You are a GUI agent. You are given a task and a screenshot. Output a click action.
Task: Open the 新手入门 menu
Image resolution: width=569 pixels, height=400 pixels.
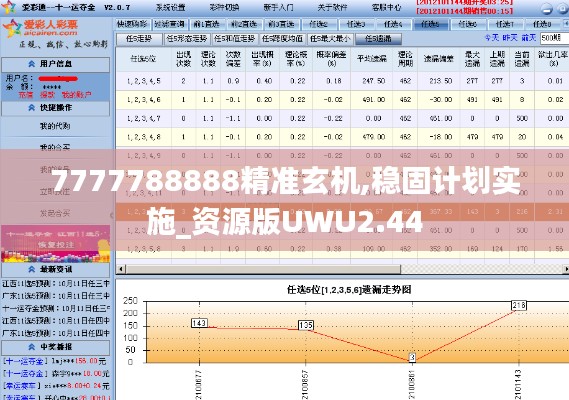(278, 7)
